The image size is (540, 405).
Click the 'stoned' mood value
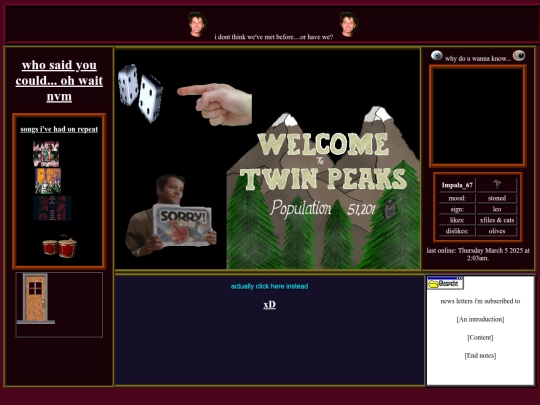[x=497, y=198]
